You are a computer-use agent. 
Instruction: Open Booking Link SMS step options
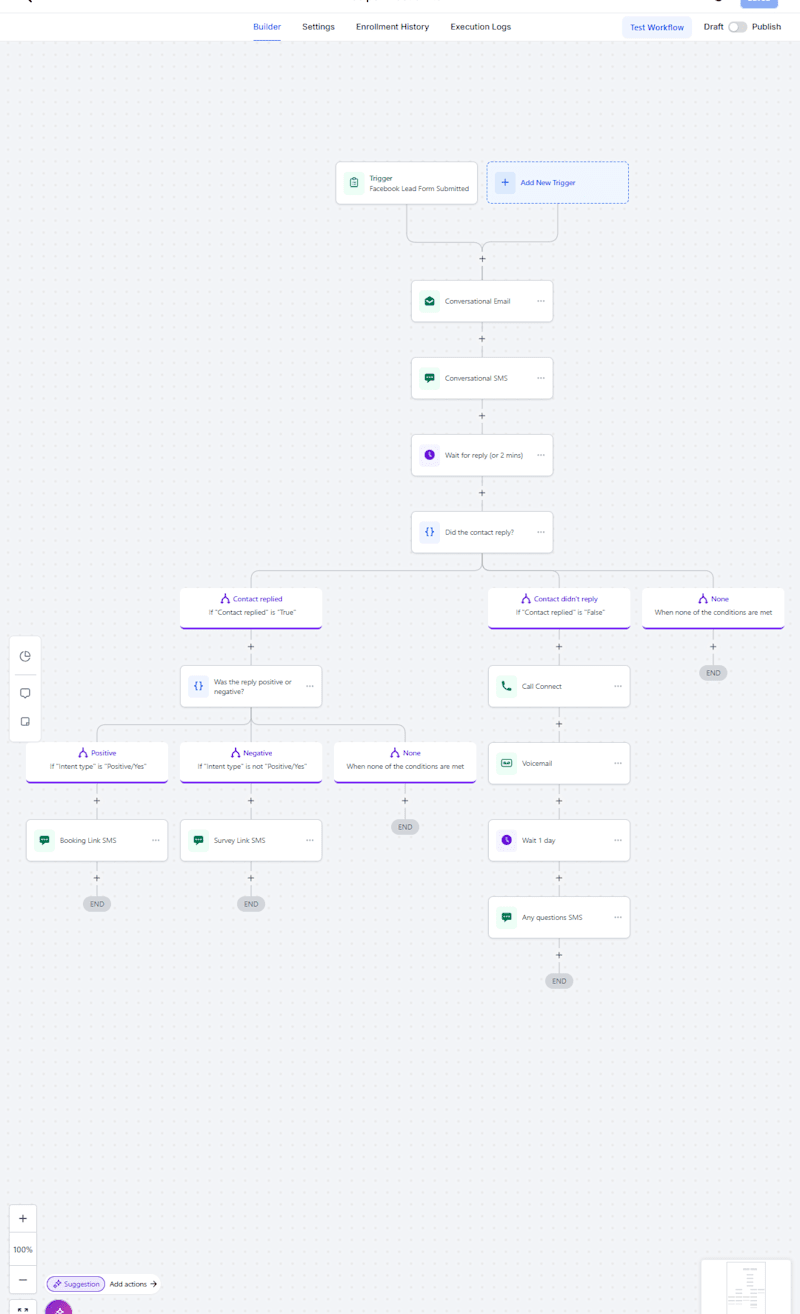click(156, 840)
